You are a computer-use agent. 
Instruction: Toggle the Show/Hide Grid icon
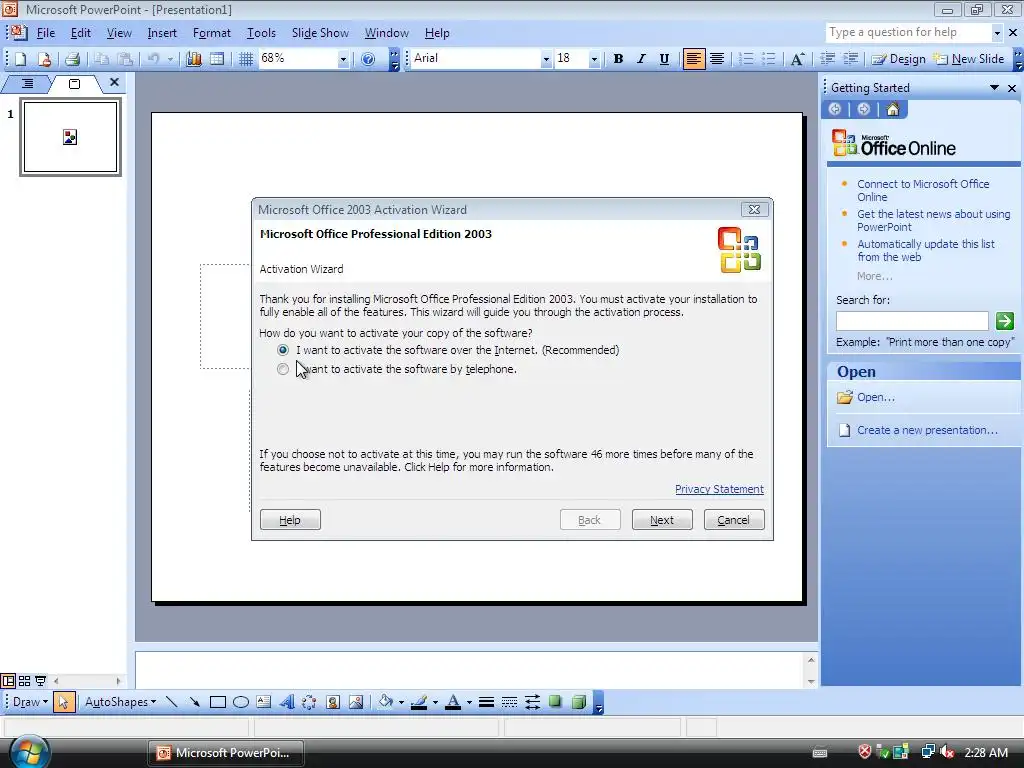click(x=246, y=59)
